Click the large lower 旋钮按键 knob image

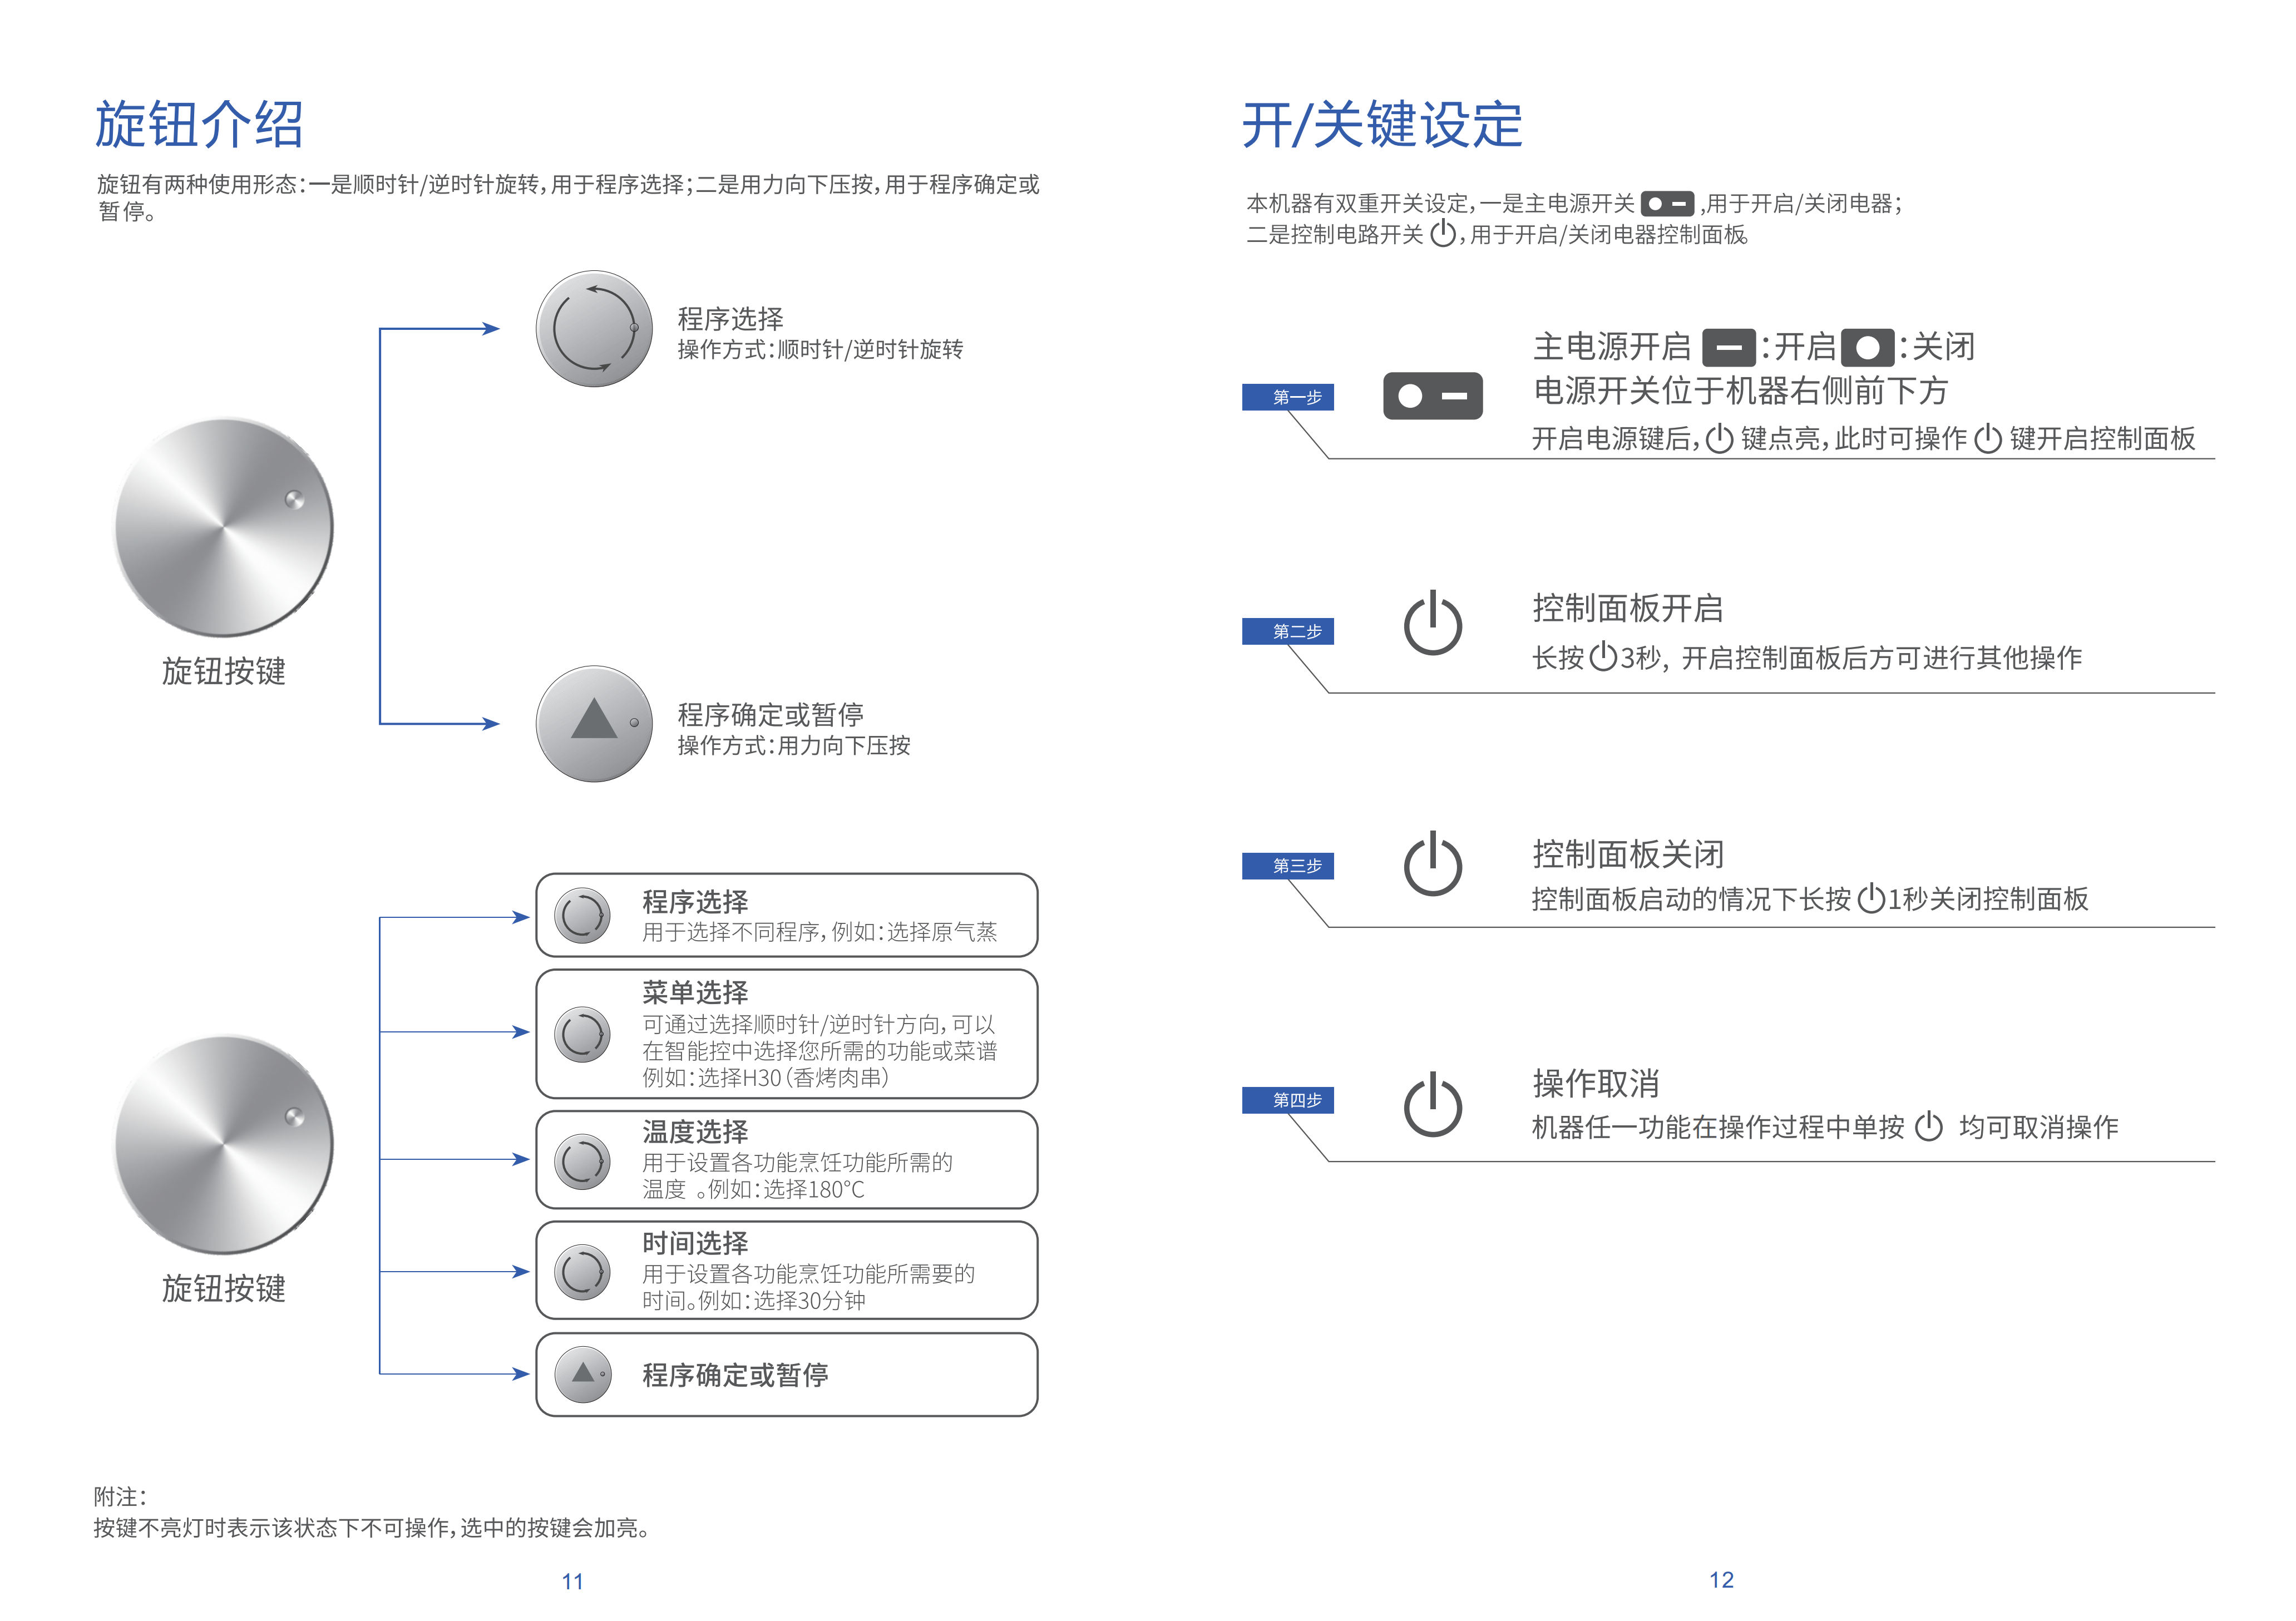[223, 1144]
